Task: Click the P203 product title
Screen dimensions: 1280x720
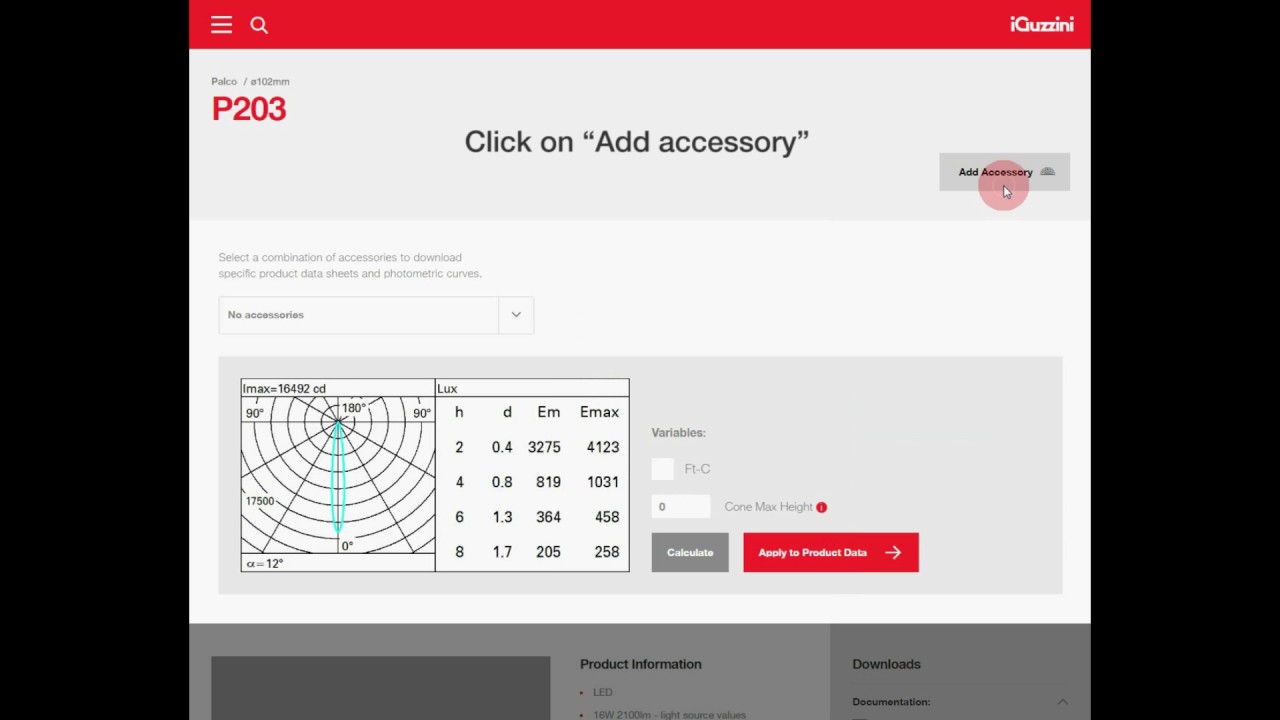Action: 249,109
